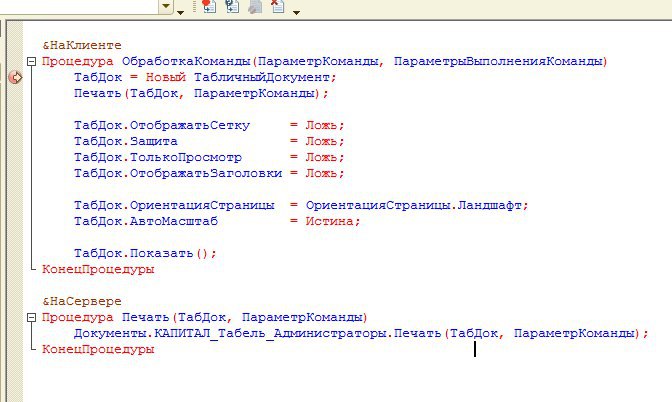
Task: Click the Новый keyword in code
Action: click(165, 78)
